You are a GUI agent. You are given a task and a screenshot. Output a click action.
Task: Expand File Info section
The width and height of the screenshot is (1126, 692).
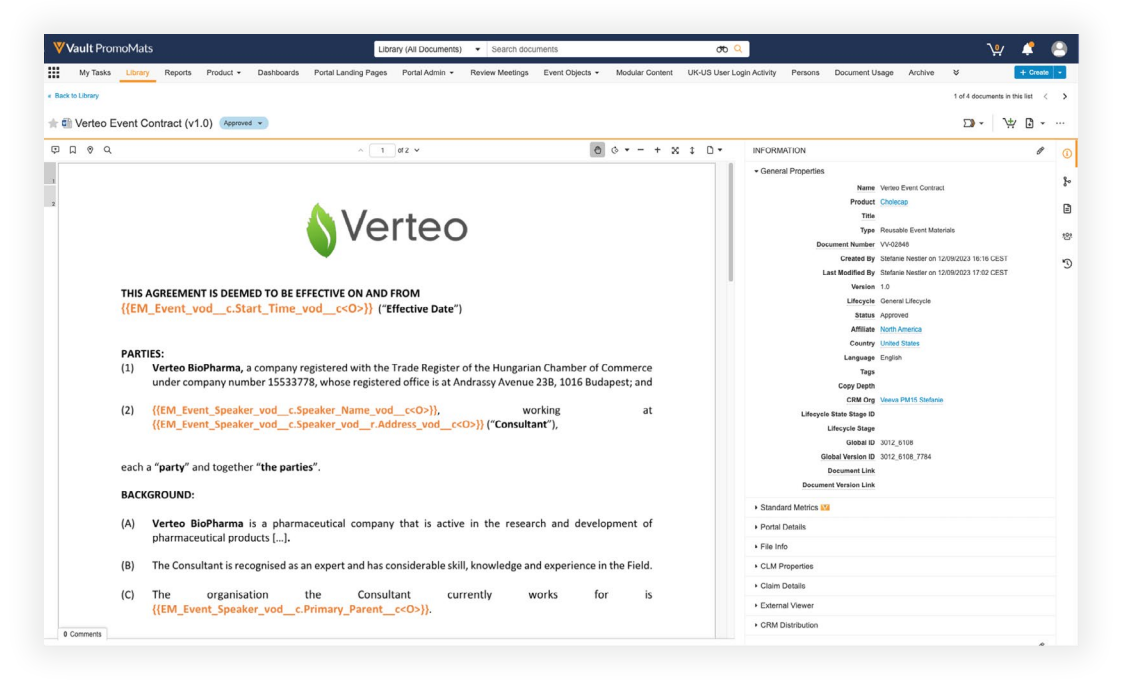tap(771, 546)
